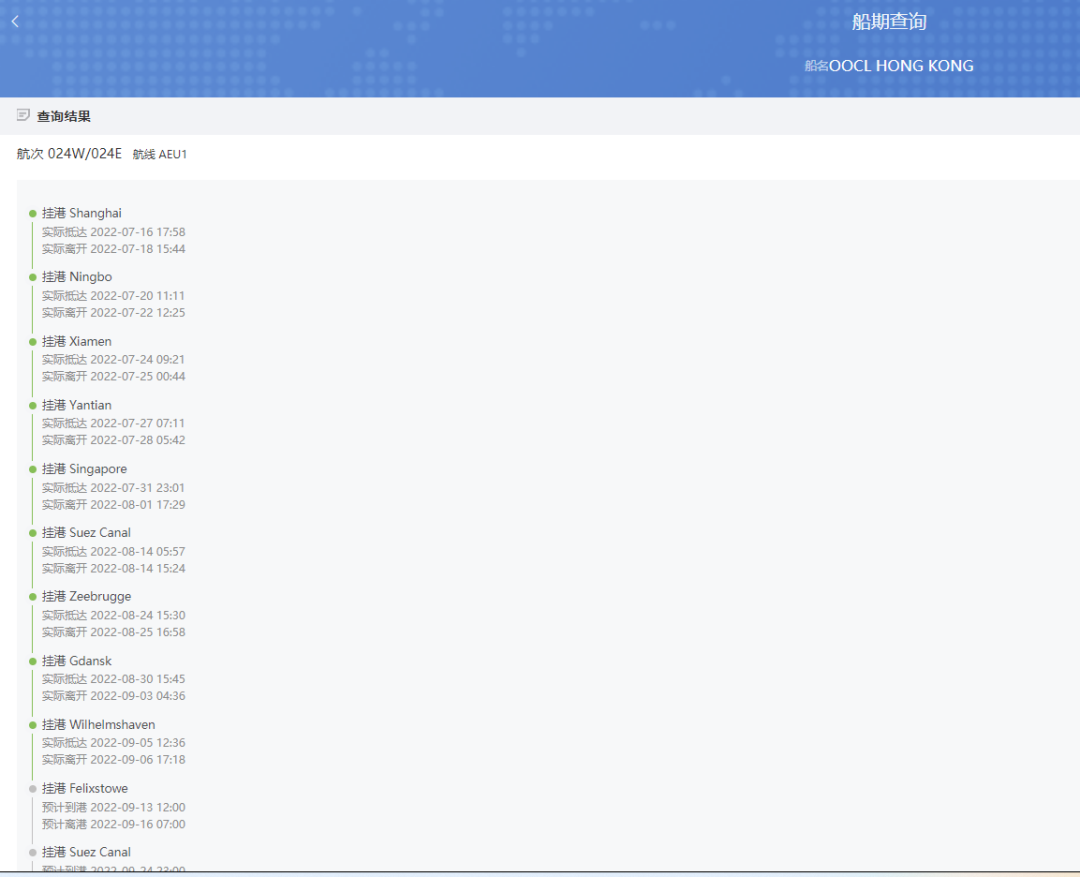The width and height of the screenshot is (1080, 877).
Task: Select the Wilhelmshaven port call entry
Action: tap(98, 725)
